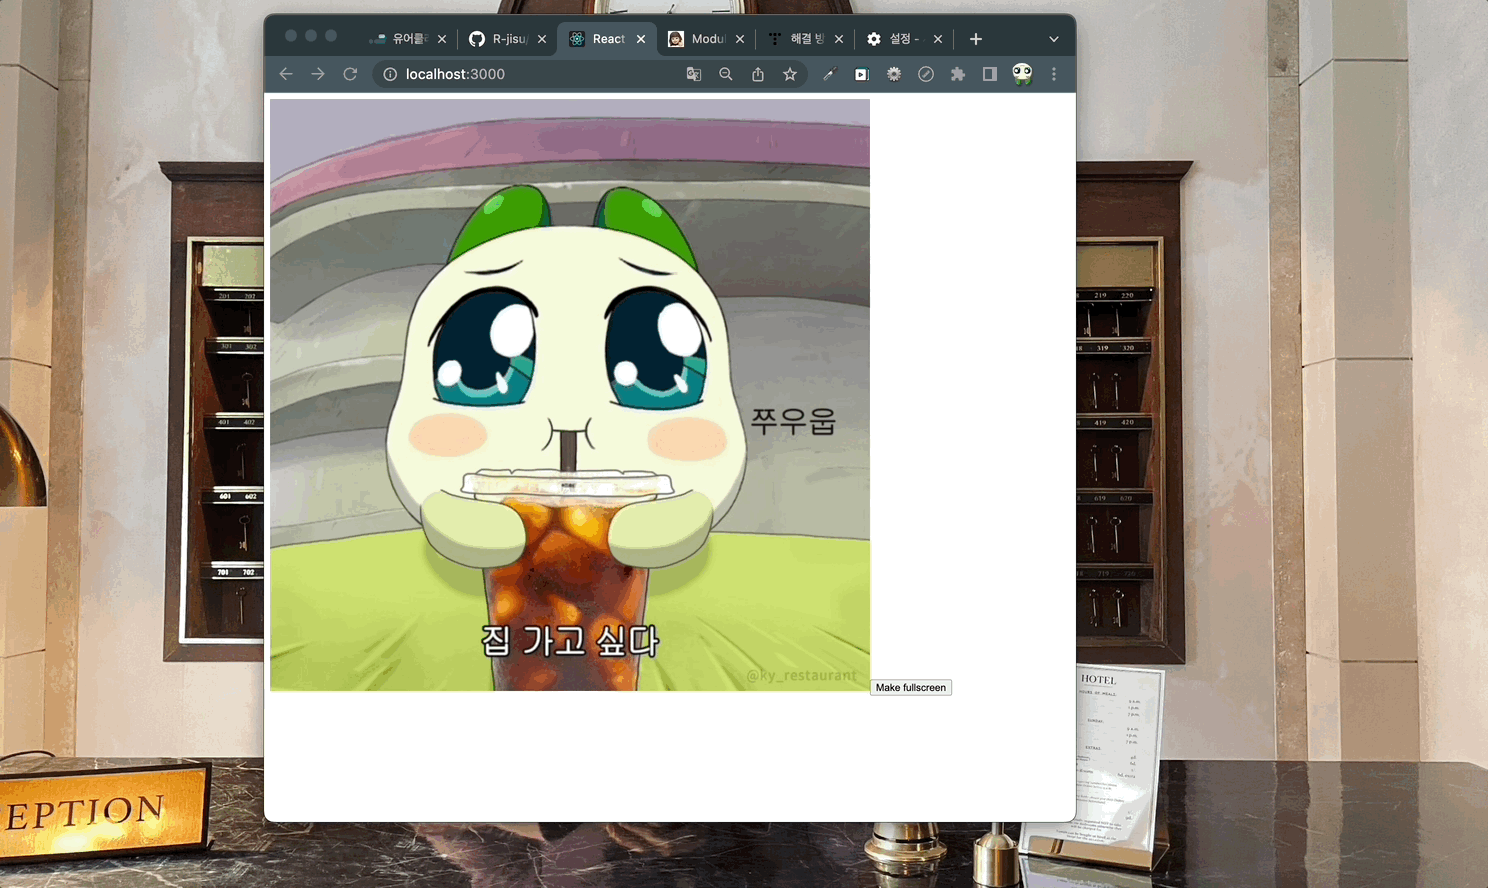Viewport: 1488px width, 888px height.
Task: Open the Google Translate page icon
Action: coord(694,74)
